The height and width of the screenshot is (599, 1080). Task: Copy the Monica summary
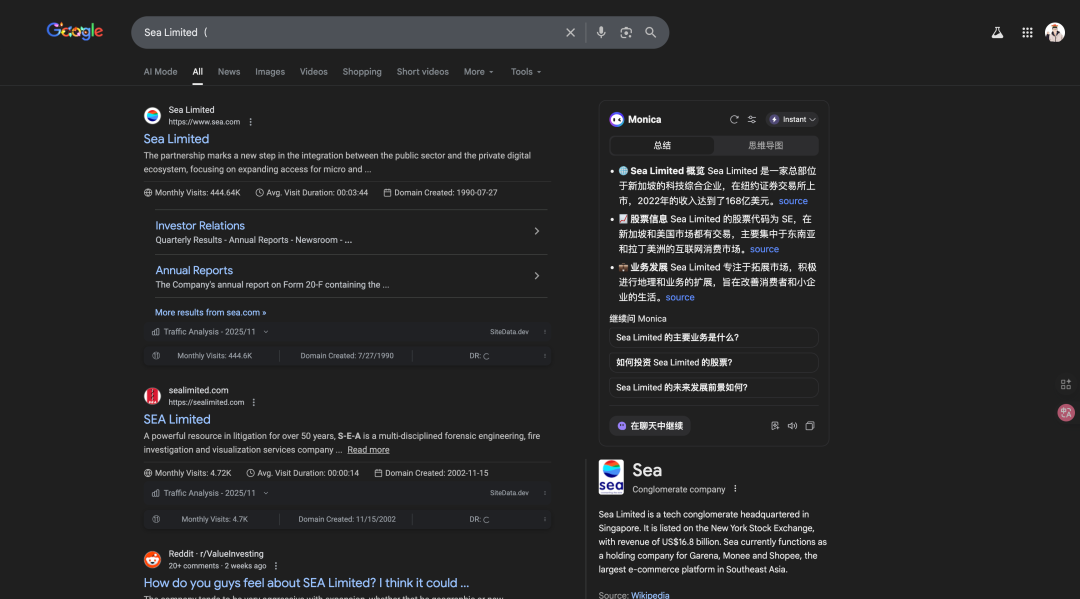coord(810,426)
